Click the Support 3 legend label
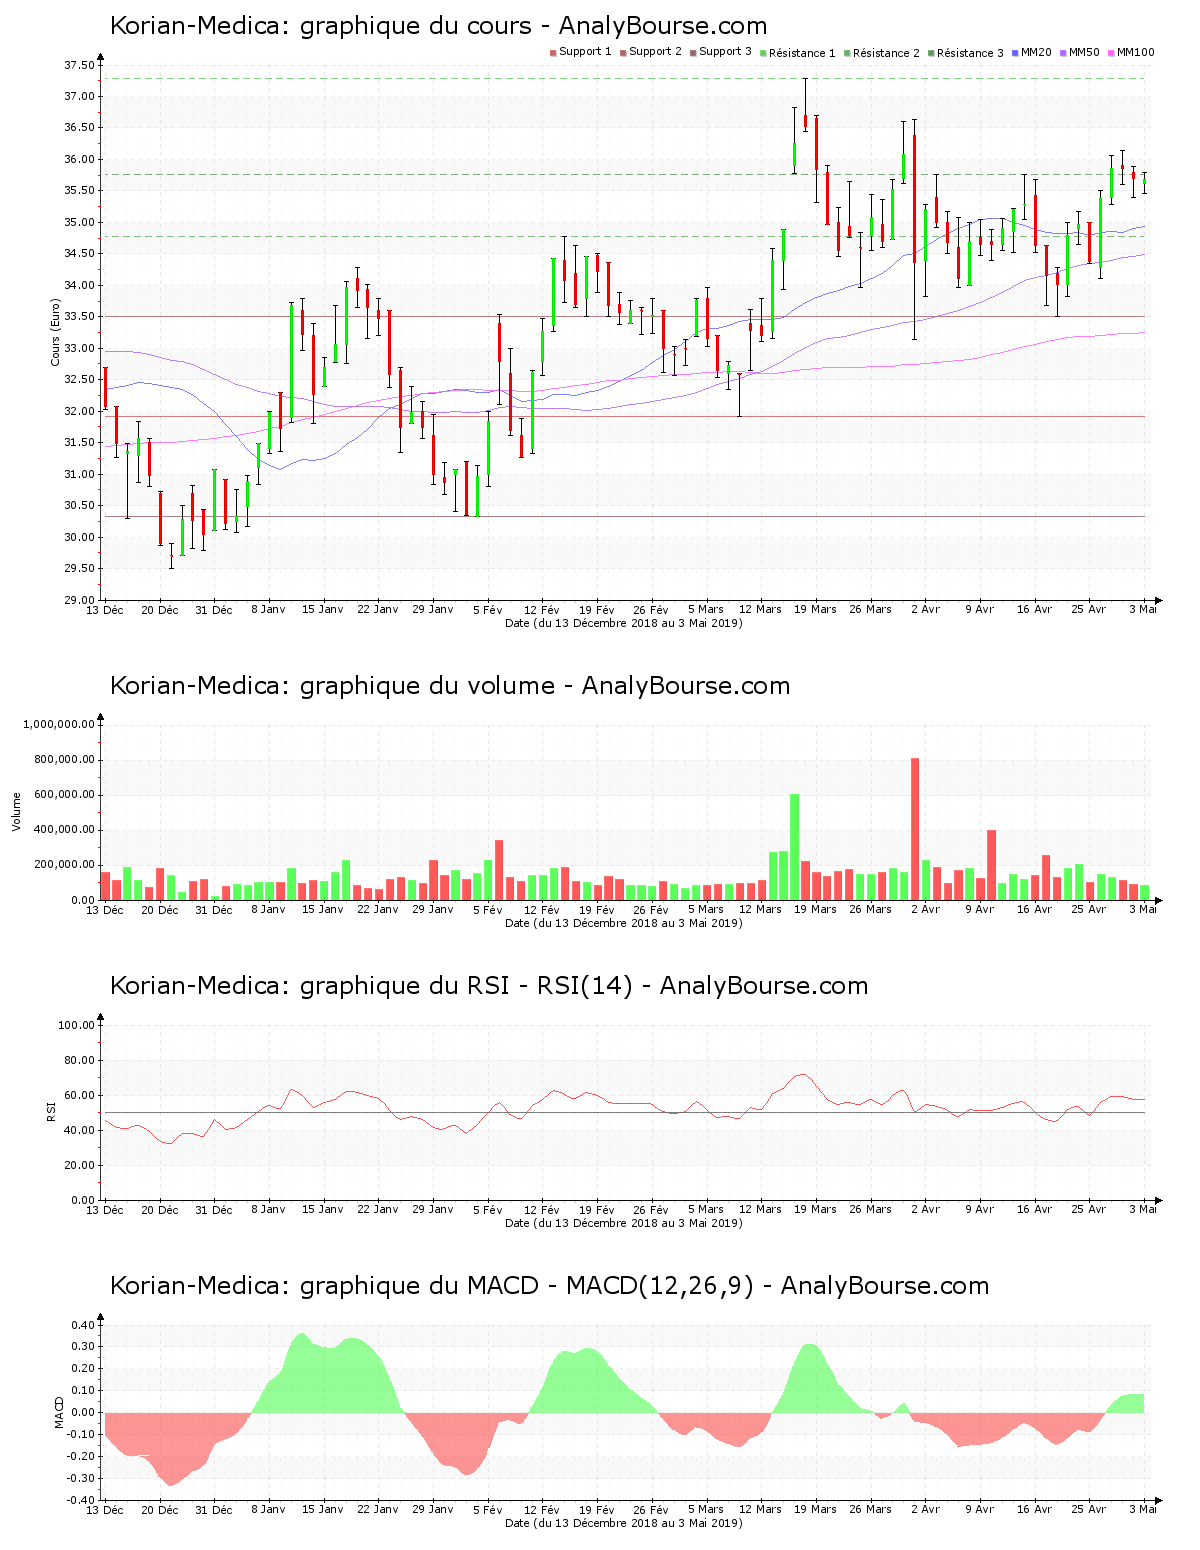 coord(725,52)
